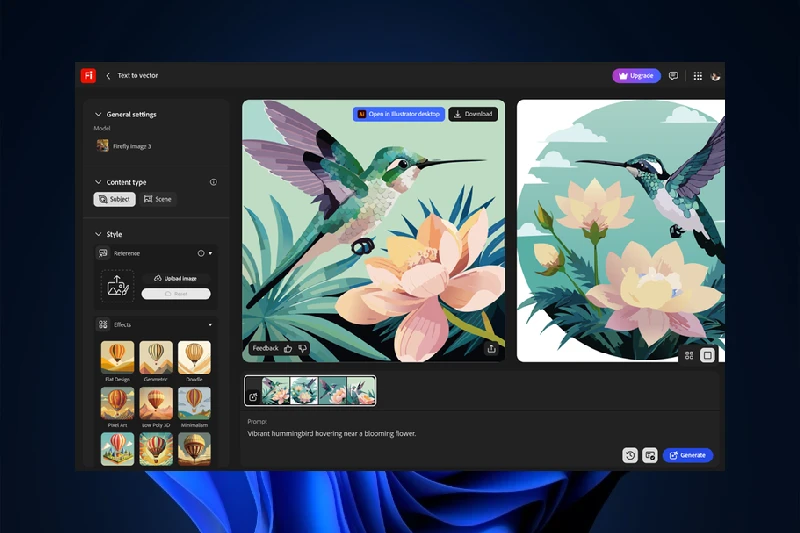This screenshot has width=800, height=533.
Task: Expand the Effects dropdown arrow
Action: (x=210, y=325)
